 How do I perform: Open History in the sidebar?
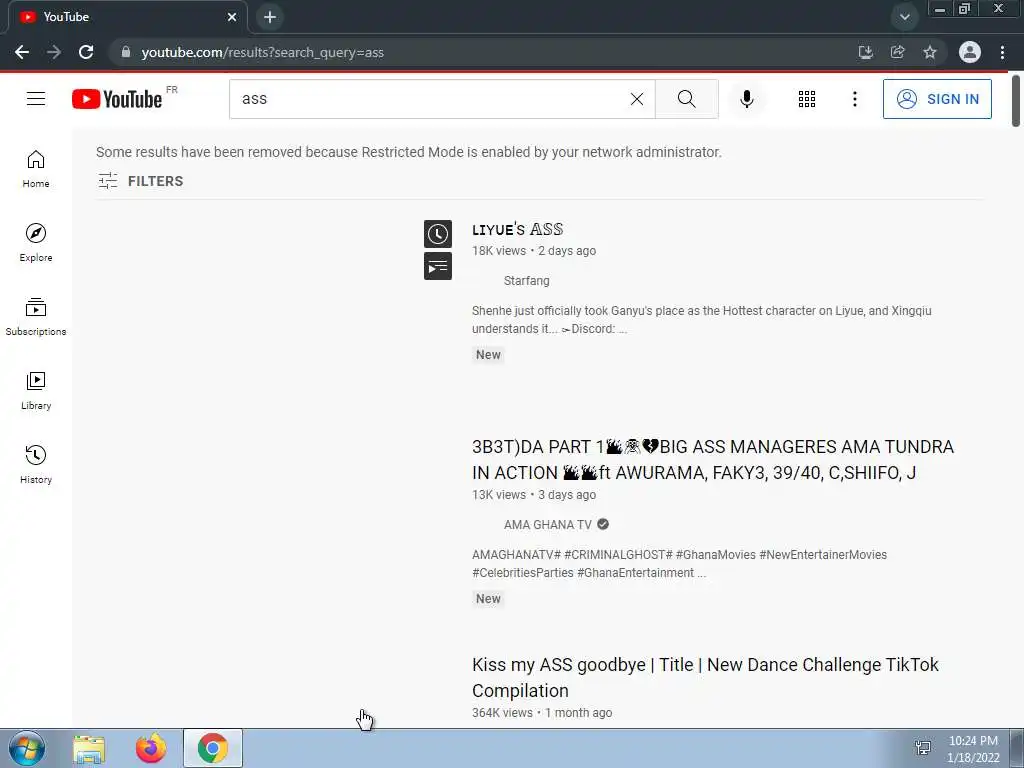(x=36, y=464)
